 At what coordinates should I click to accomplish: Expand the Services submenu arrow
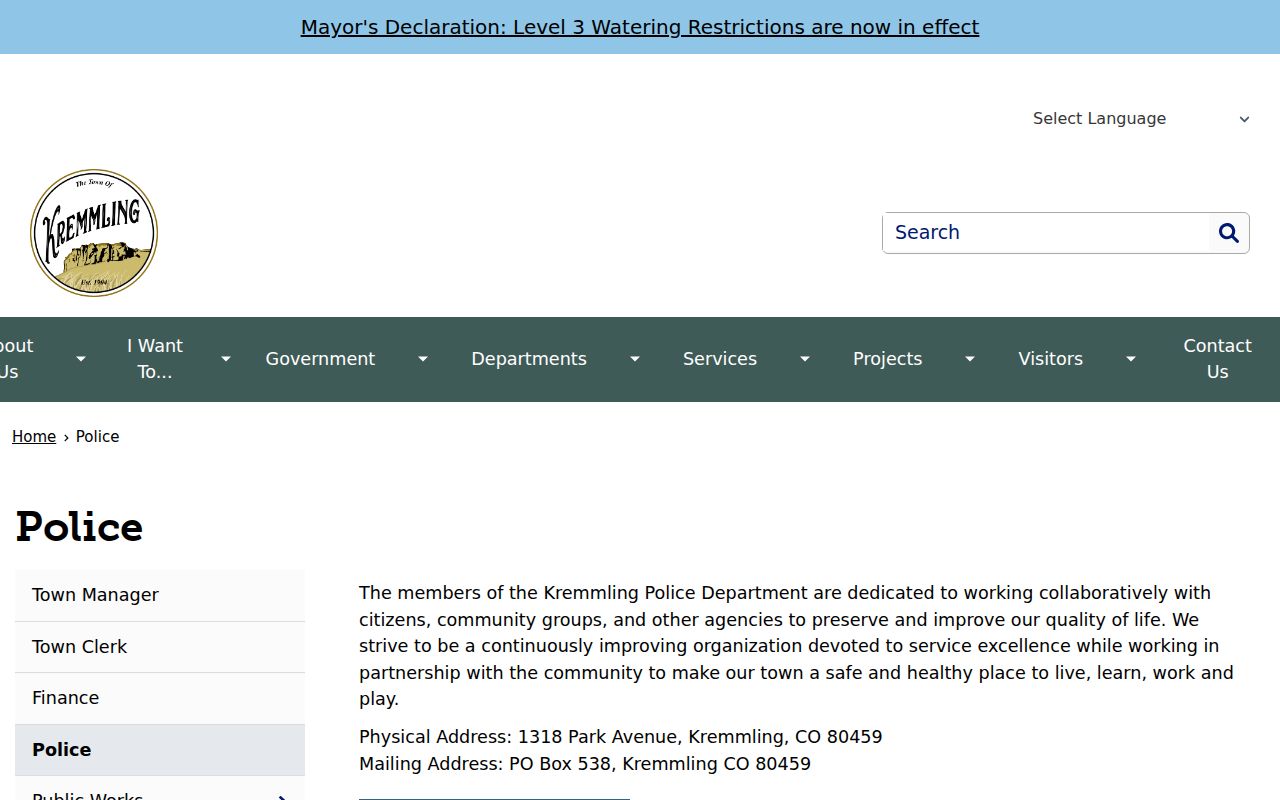(804, 359)
